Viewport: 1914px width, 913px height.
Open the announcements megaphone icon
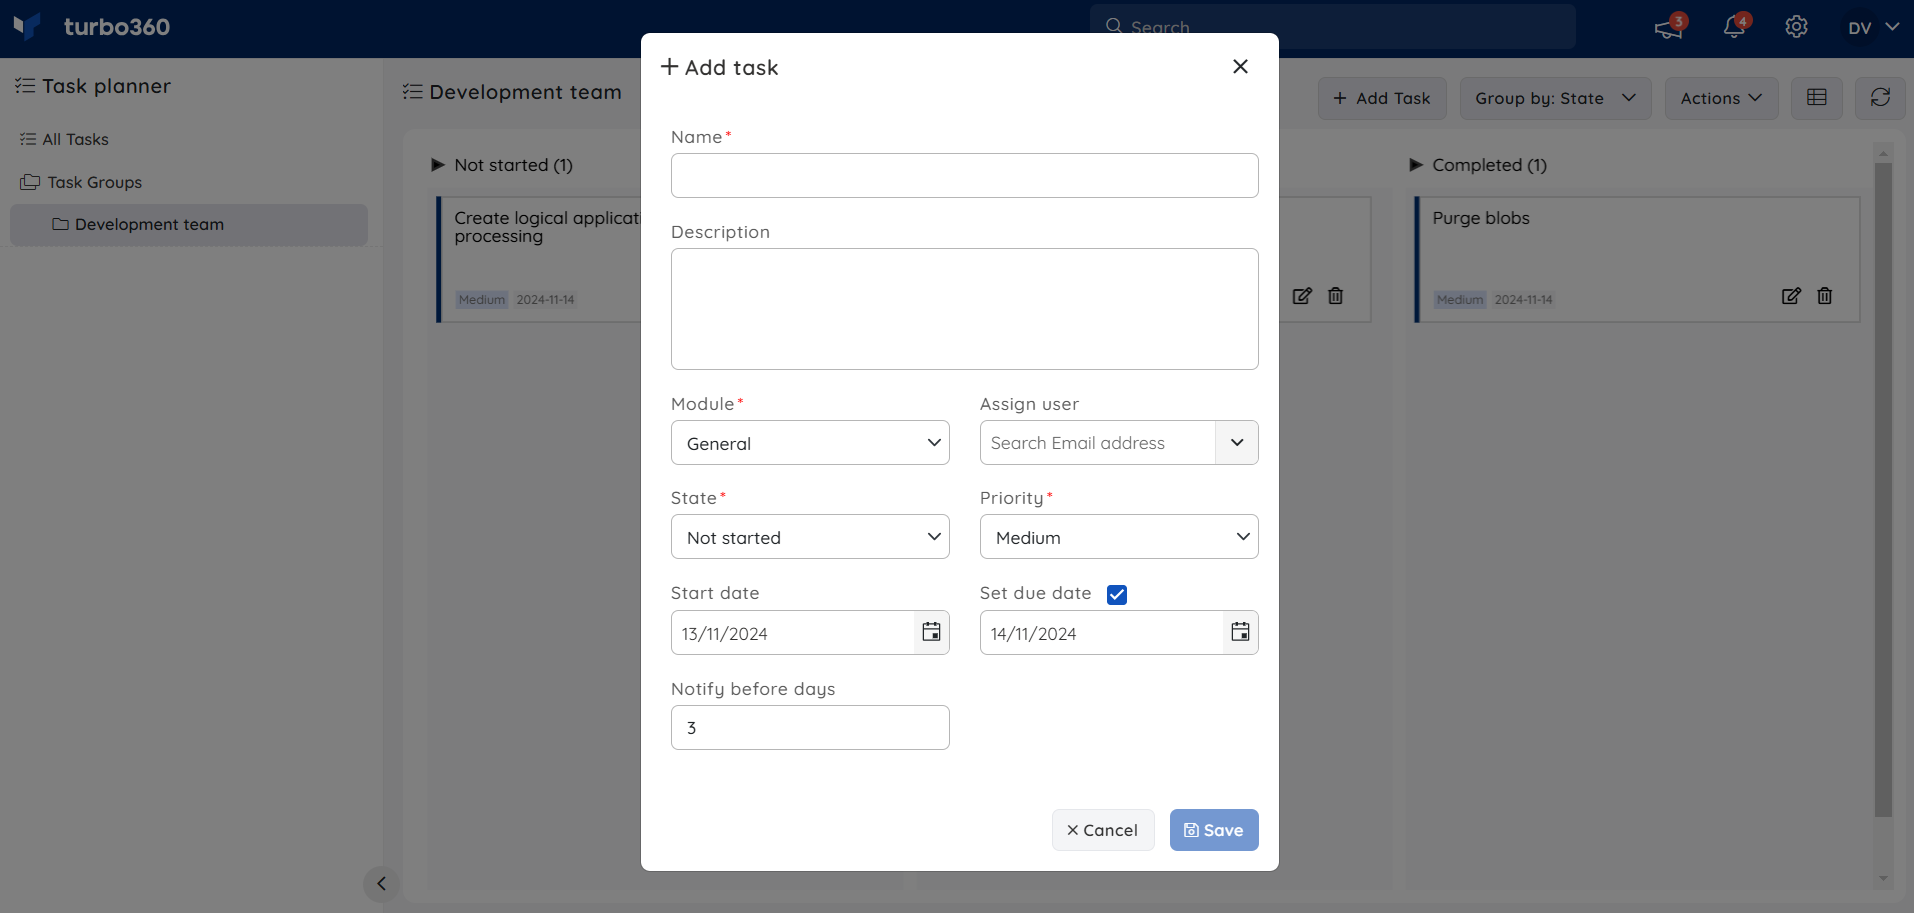click(1669, 27)
